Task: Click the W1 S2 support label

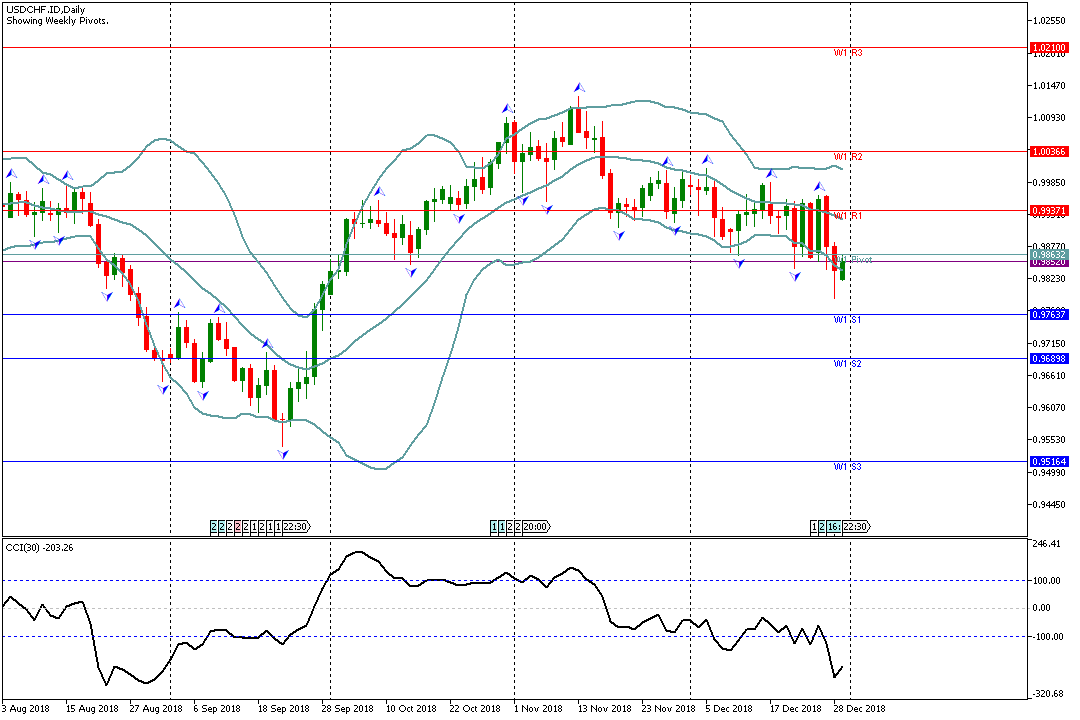Action: pos(848,364)
